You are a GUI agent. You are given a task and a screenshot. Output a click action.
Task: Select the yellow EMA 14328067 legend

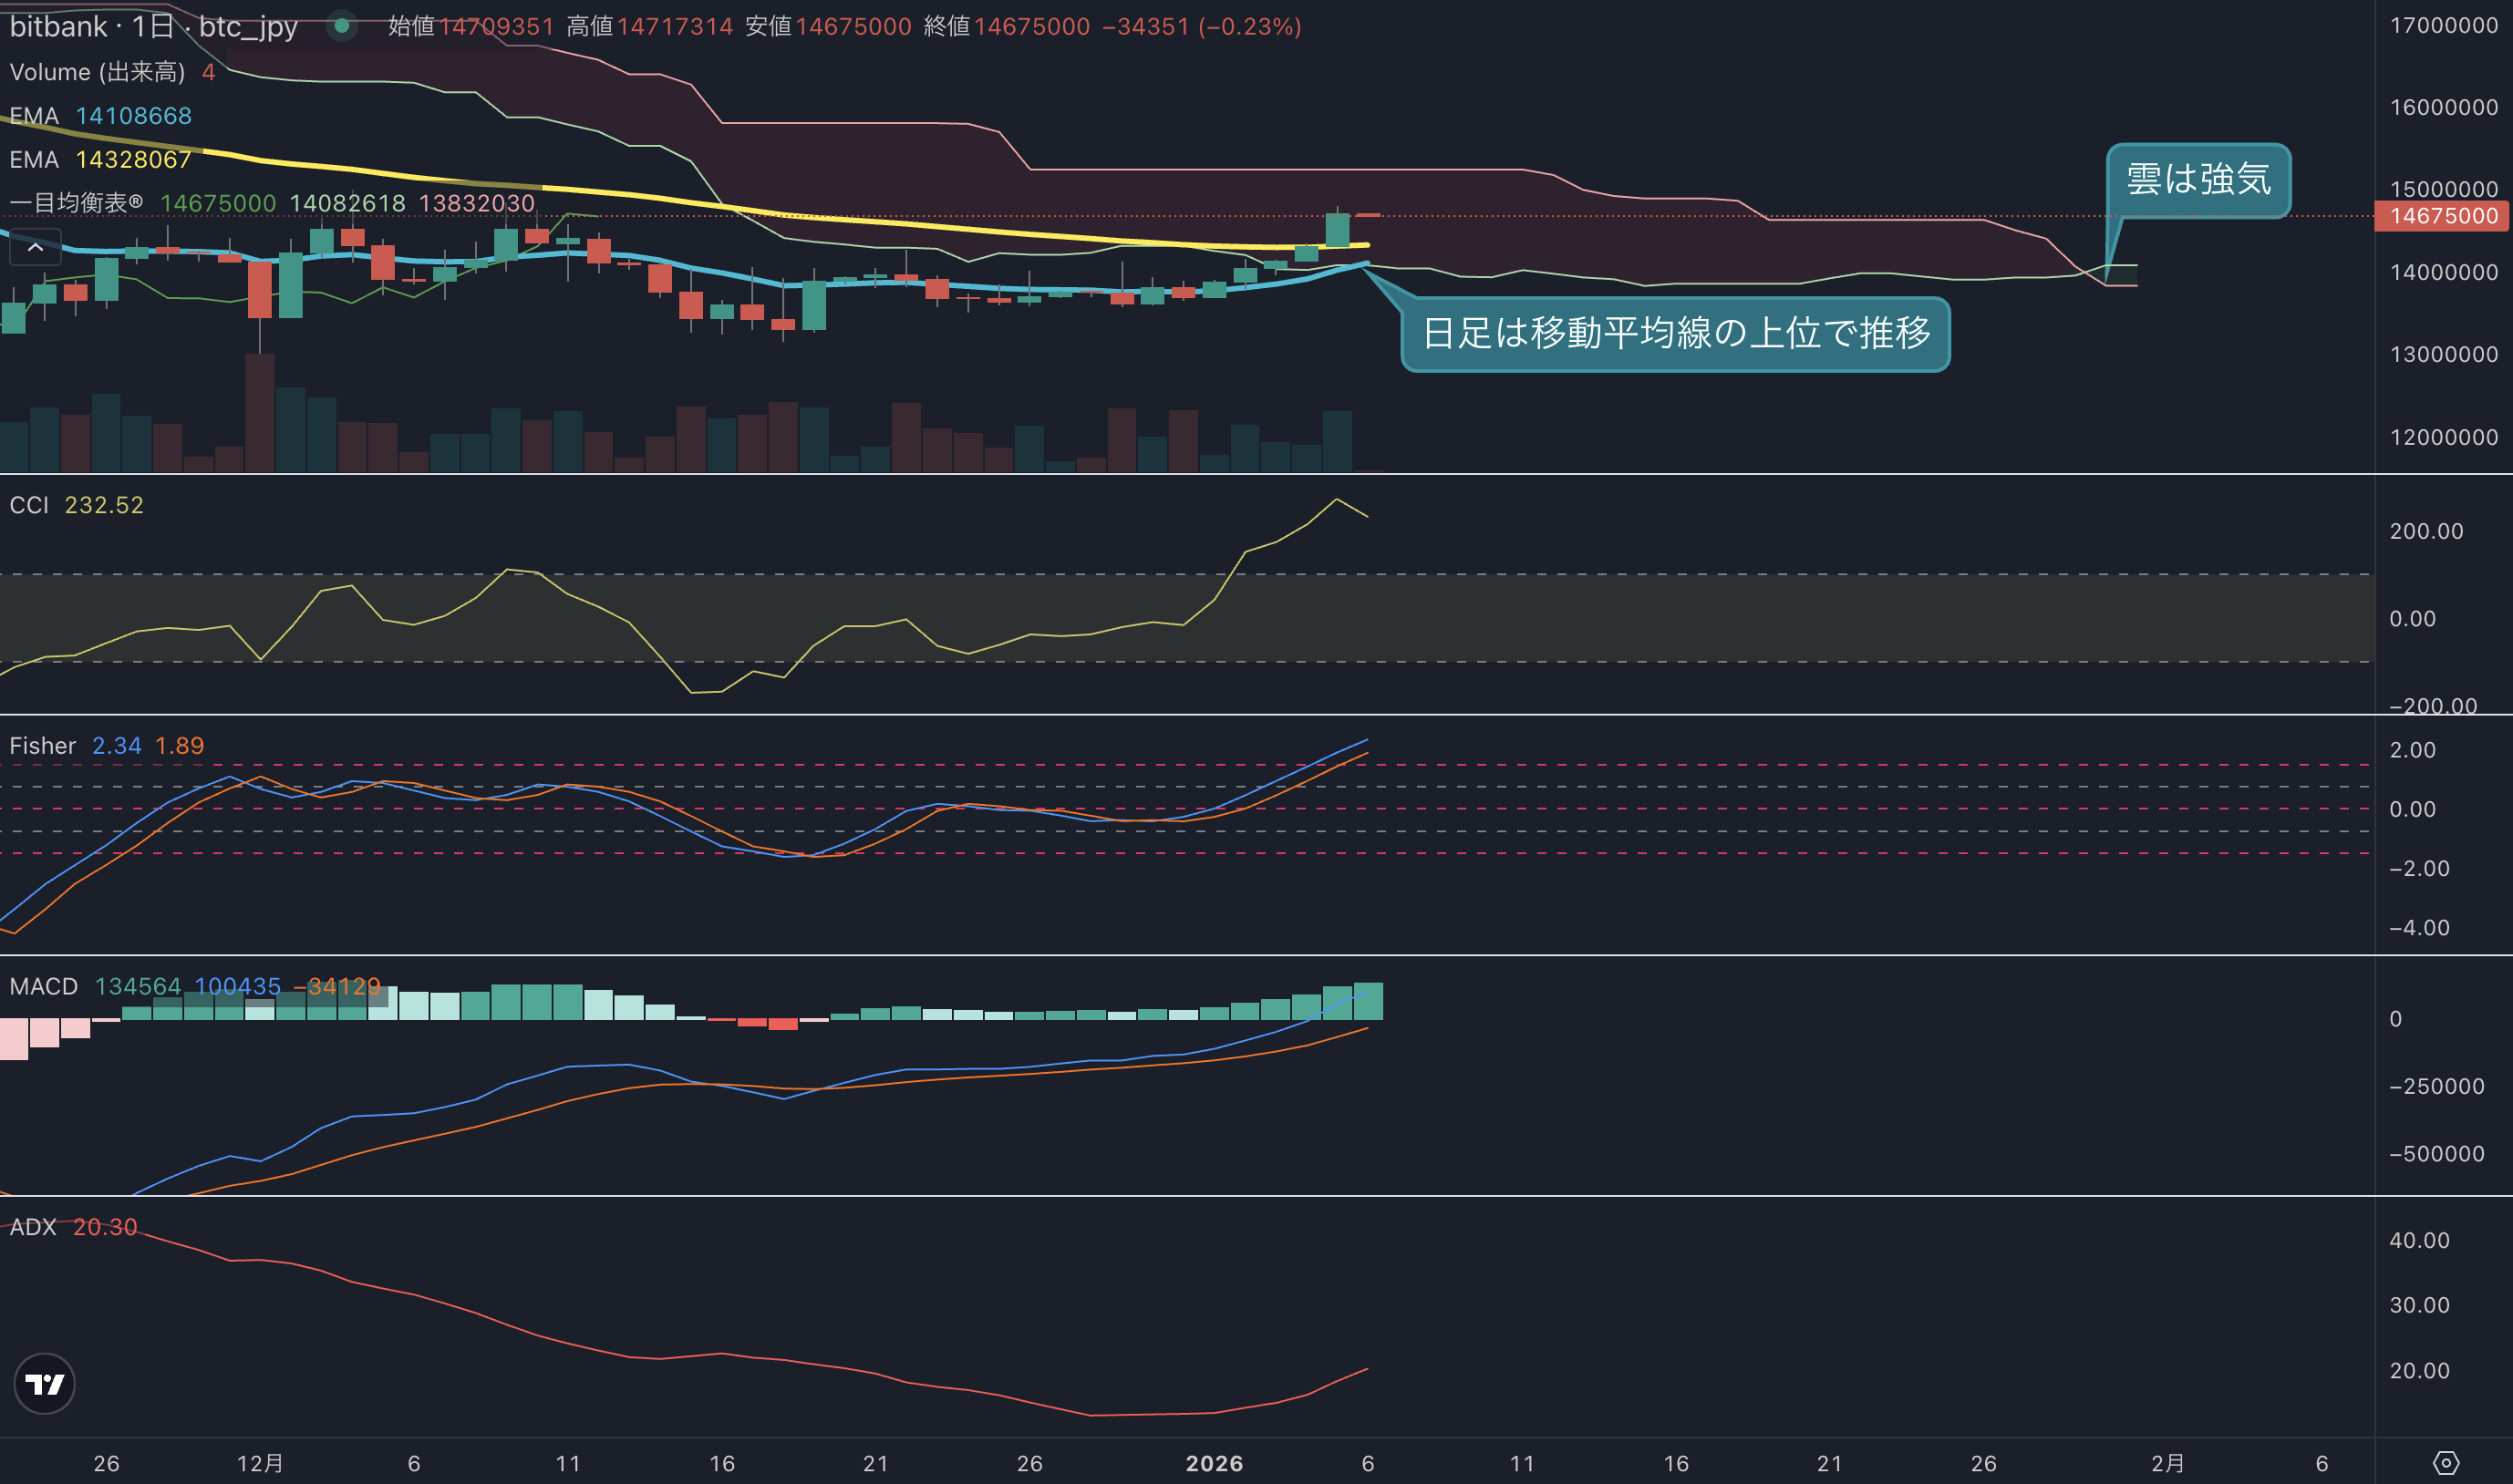click(100, 160)
